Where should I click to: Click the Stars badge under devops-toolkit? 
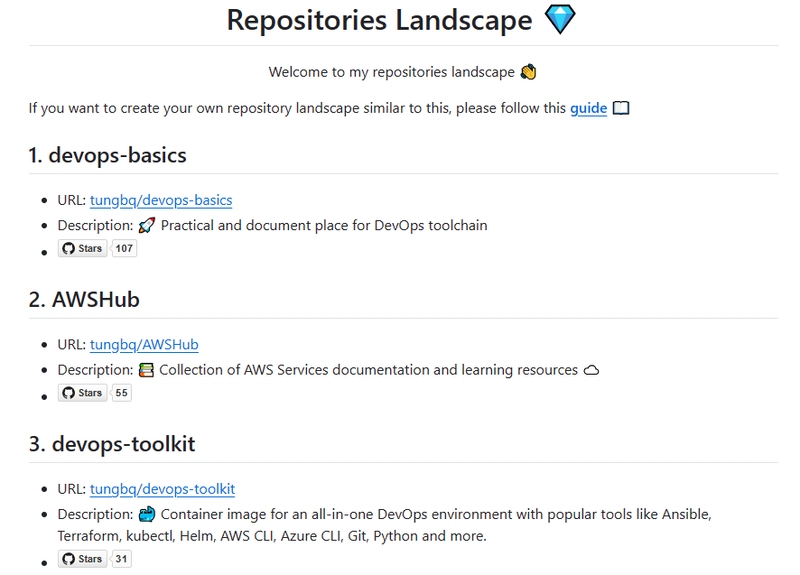coord(83,559)
